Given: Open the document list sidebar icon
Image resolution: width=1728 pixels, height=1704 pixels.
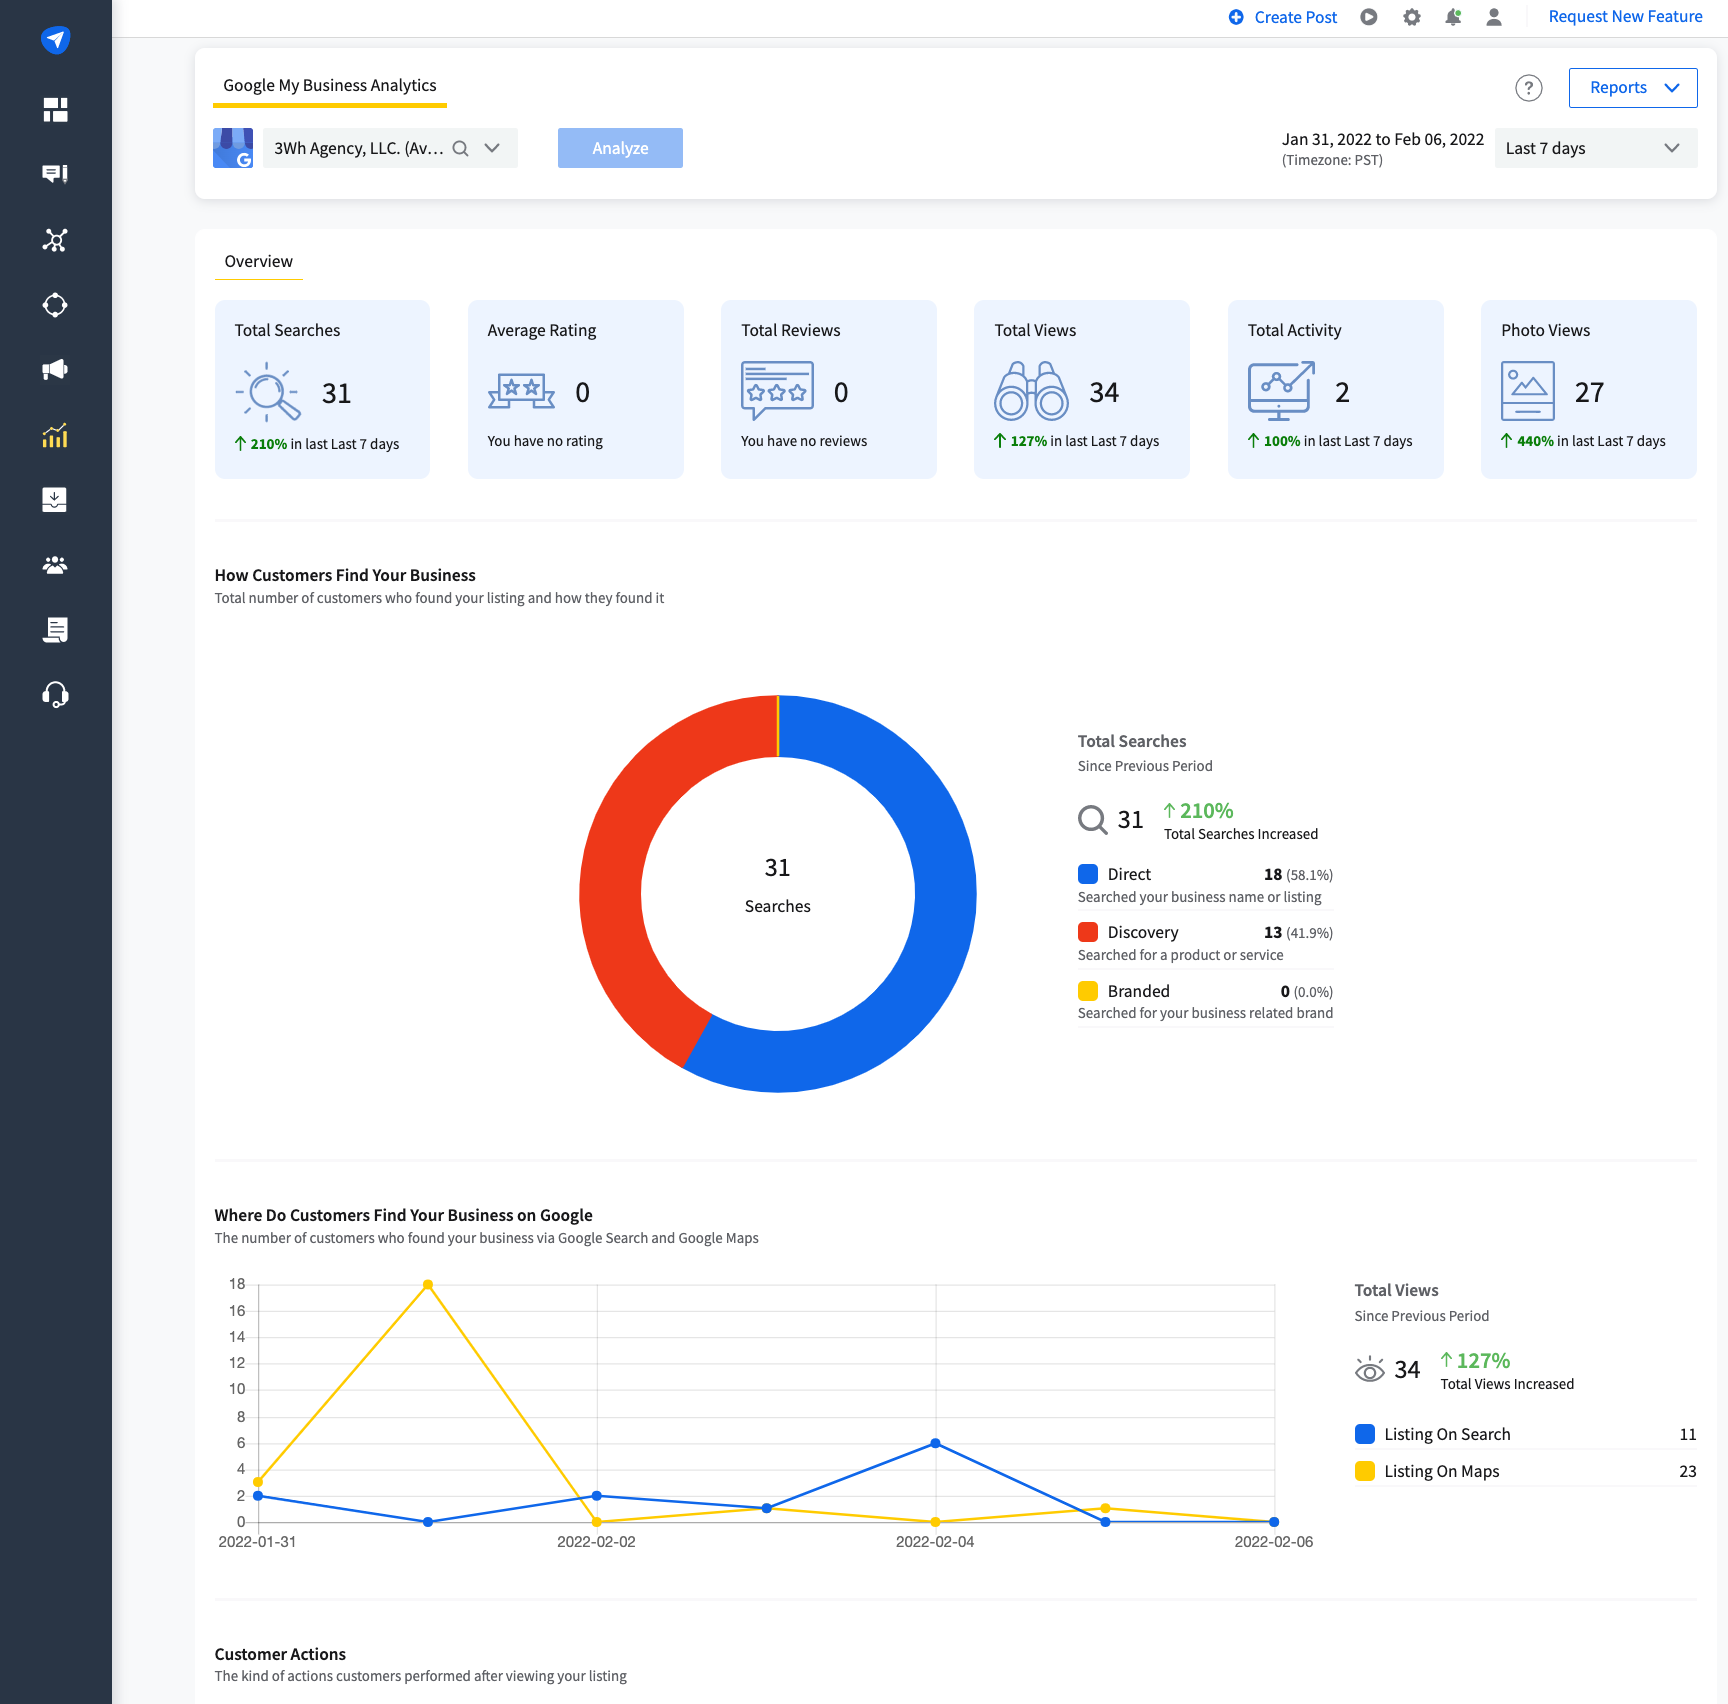Looking at the screenshot, I should [x=55, y=630].
